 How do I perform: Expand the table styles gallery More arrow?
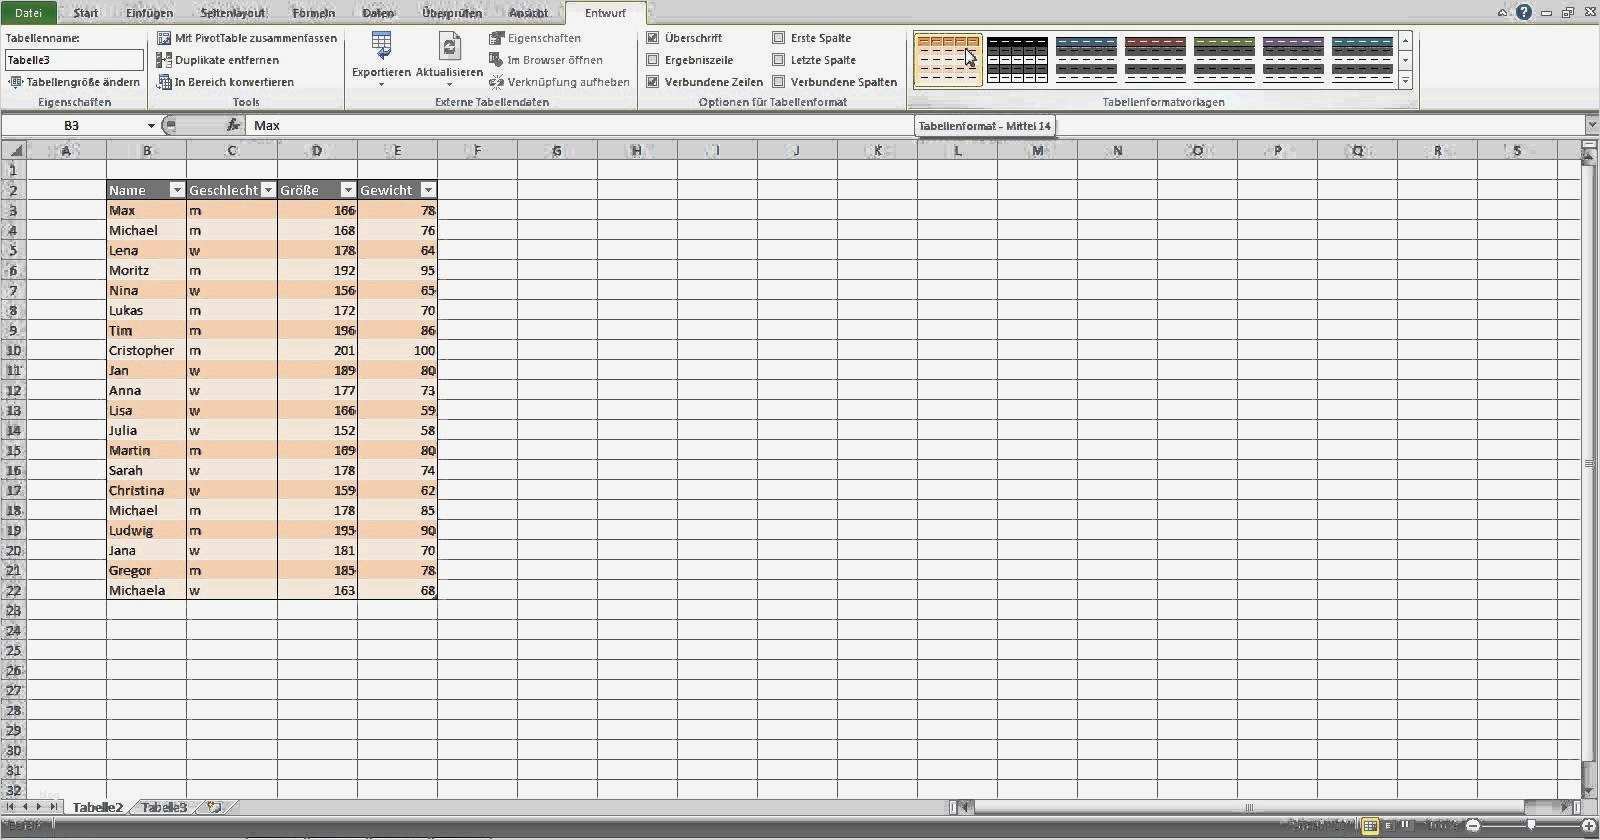[1405, 81]
